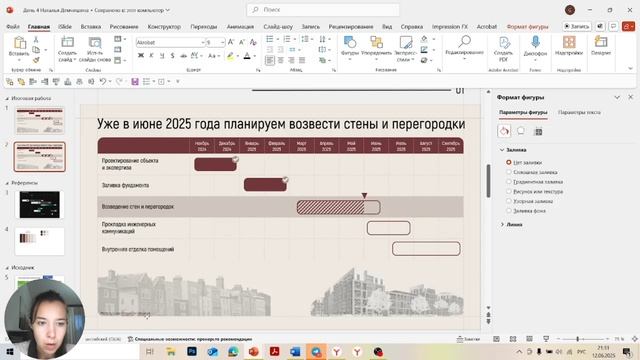Image resolution: width=640 pixels, height=360 pixels.
Task: Select slide 1 thumbnail
Action: (40, 120)
